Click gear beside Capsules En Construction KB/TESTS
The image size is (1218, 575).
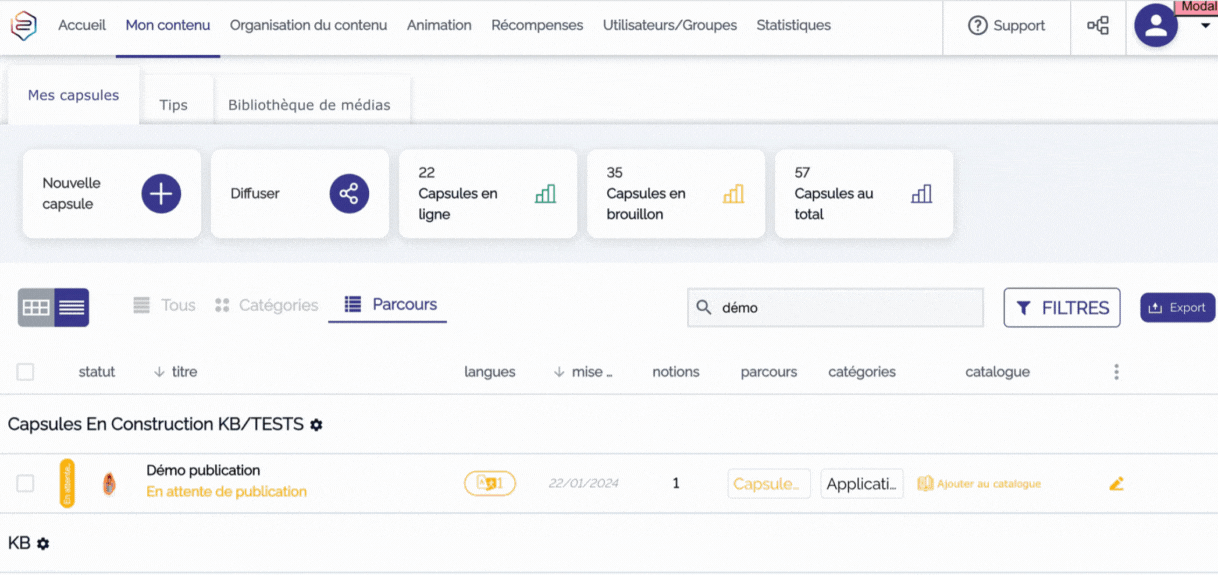point(316,425)
